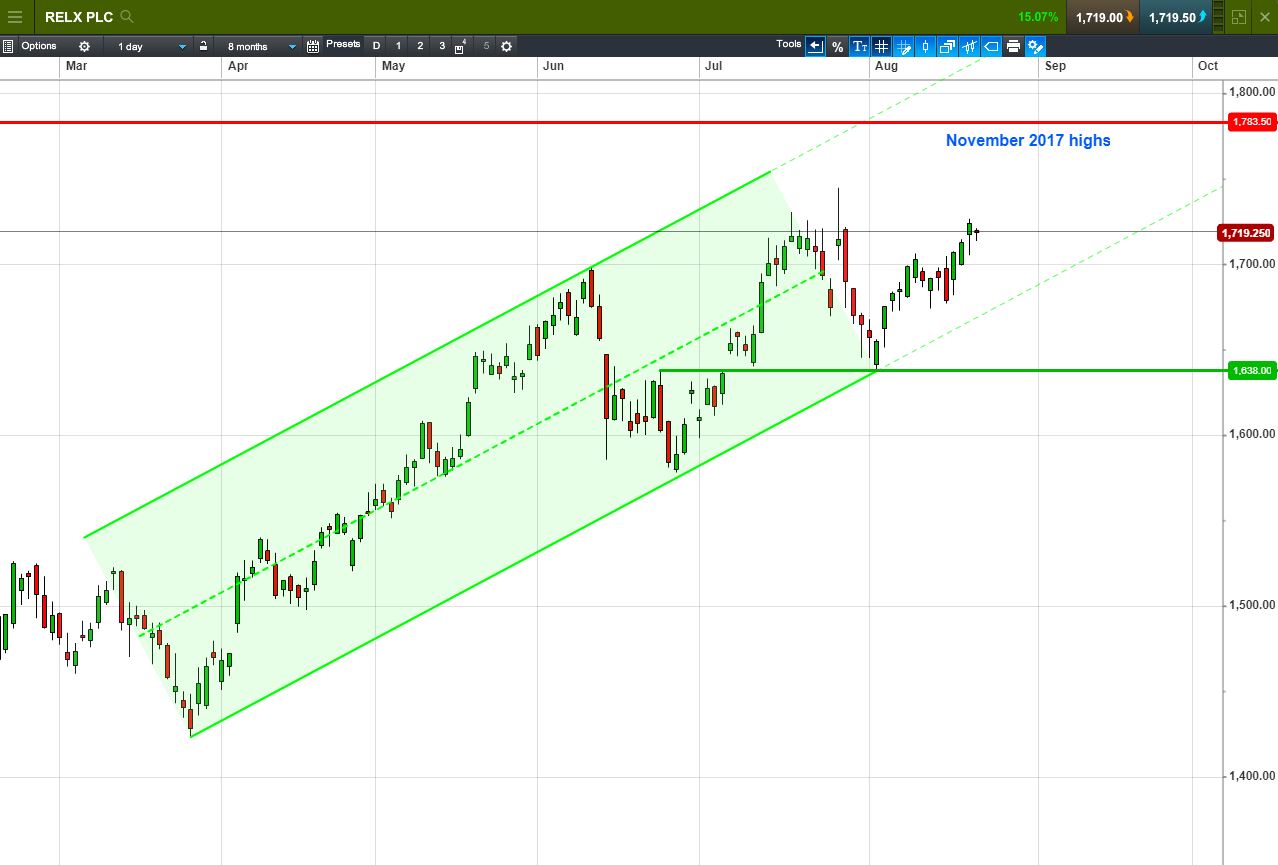This screenshot has height=865, width=1278.
Task: Open the overlay windows icon
Action: pyautogui.click(x=947, y=46)
